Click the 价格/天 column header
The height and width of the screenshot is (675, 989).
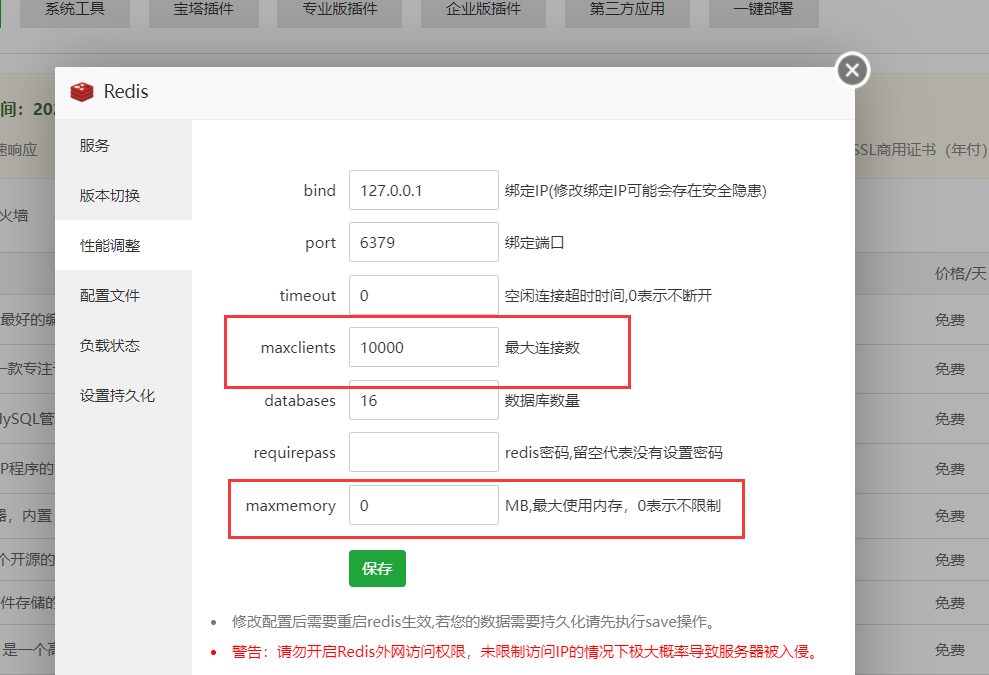coord(960,273)
